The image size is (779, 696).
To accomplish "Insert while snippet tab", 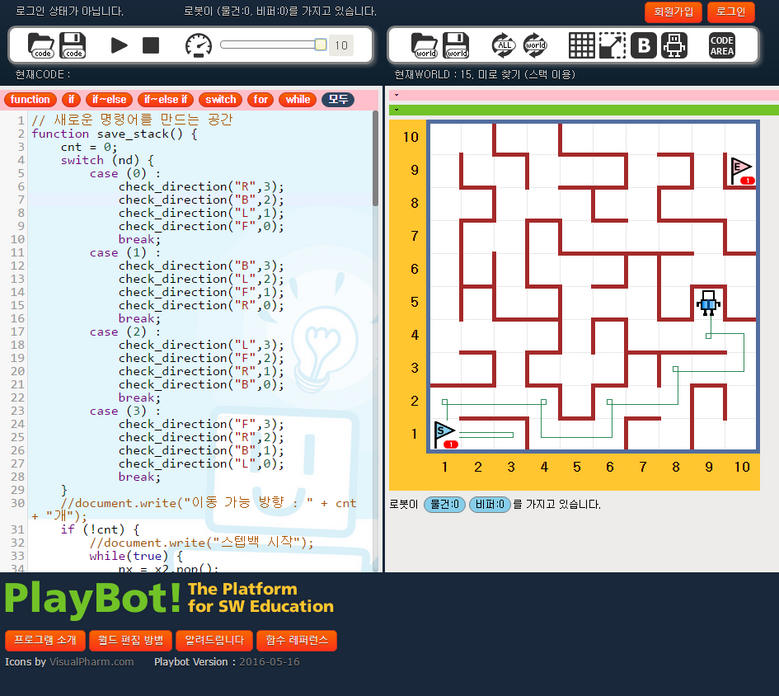I will click(298, 99).
